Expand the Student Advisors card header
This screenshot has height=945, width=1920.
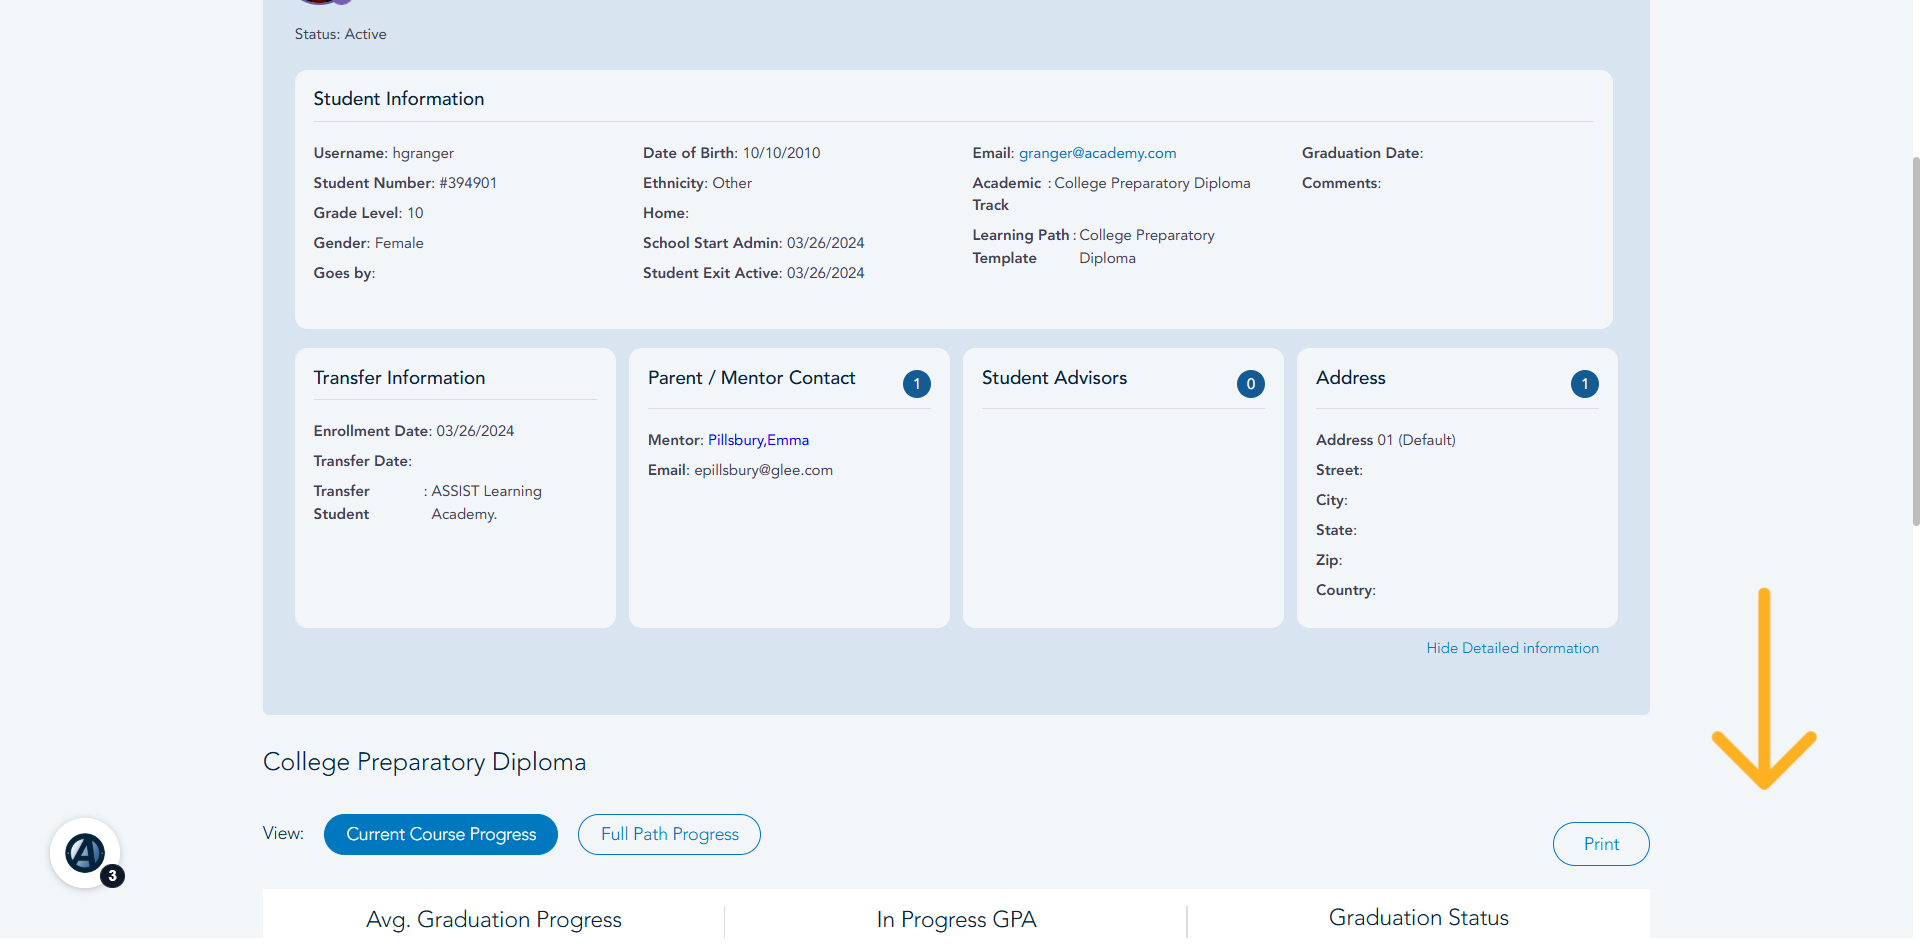pyautogui.click(x=1054, y=378)
